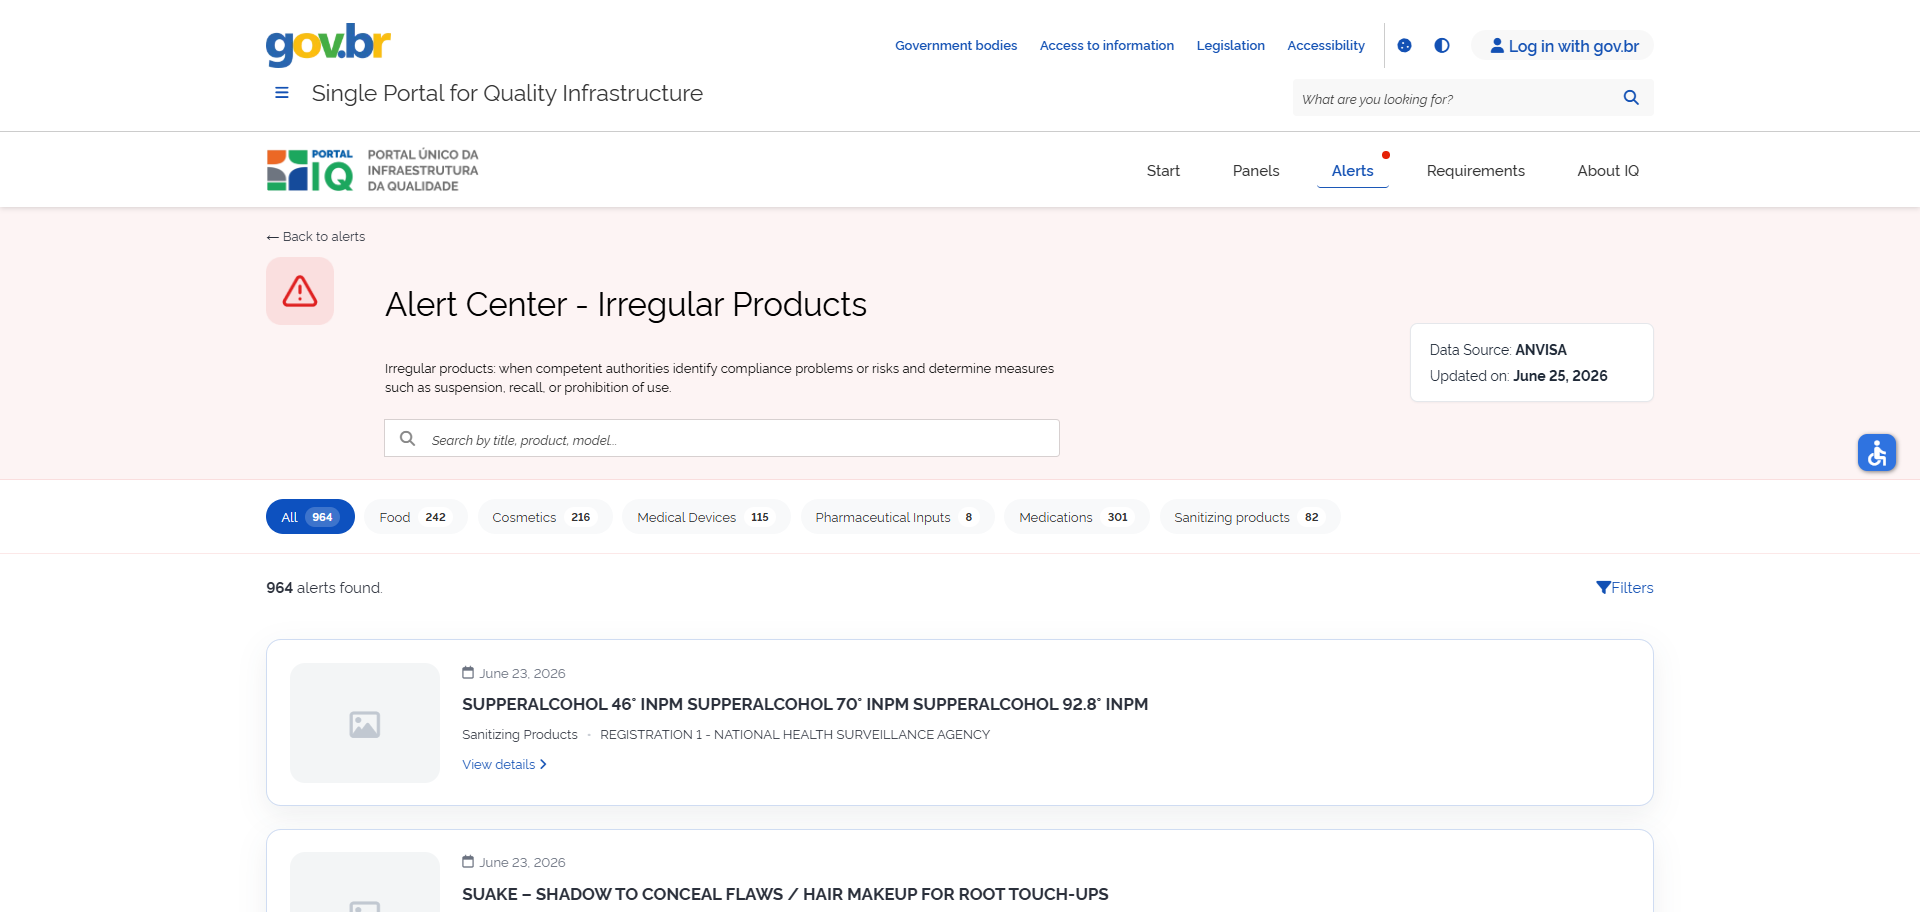1920x912 pixels.
Task: Open Access to information link
Action: click(x=1107, y=46)
